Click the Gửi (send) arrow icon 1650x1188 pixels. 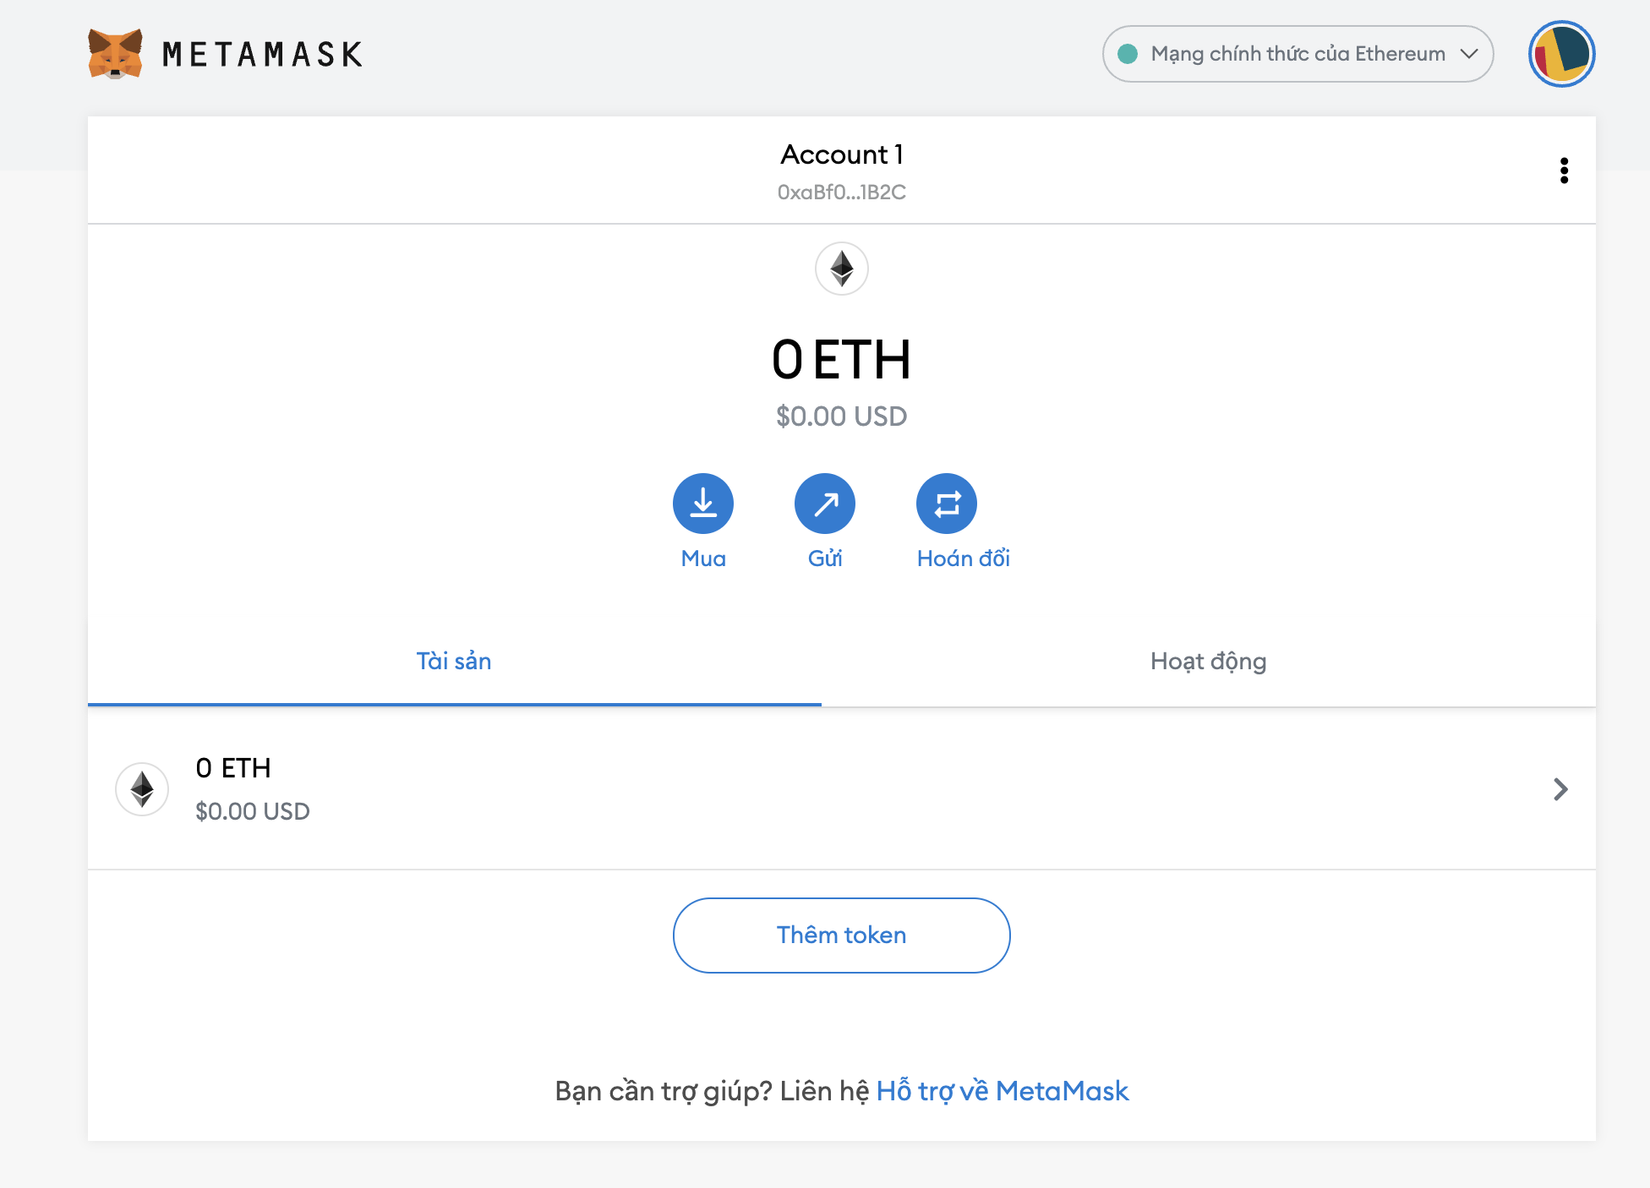(825, 503)
